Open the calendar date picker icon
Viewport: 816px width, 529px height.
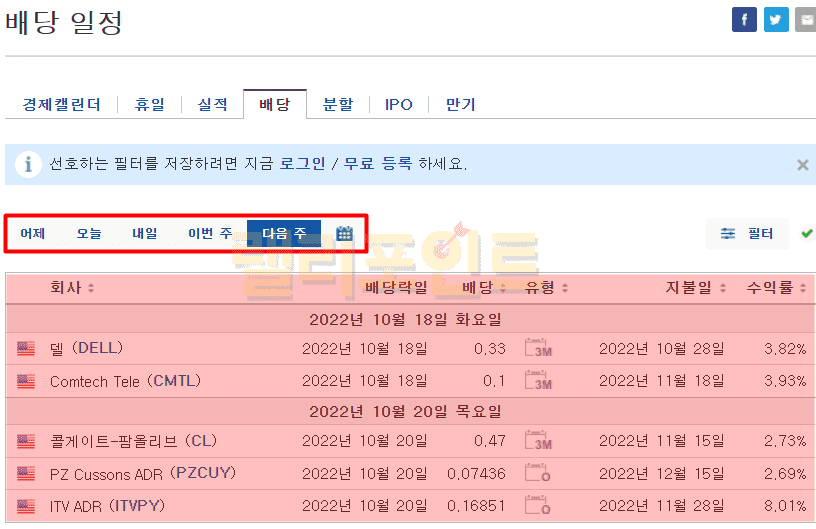pos(345,234)
